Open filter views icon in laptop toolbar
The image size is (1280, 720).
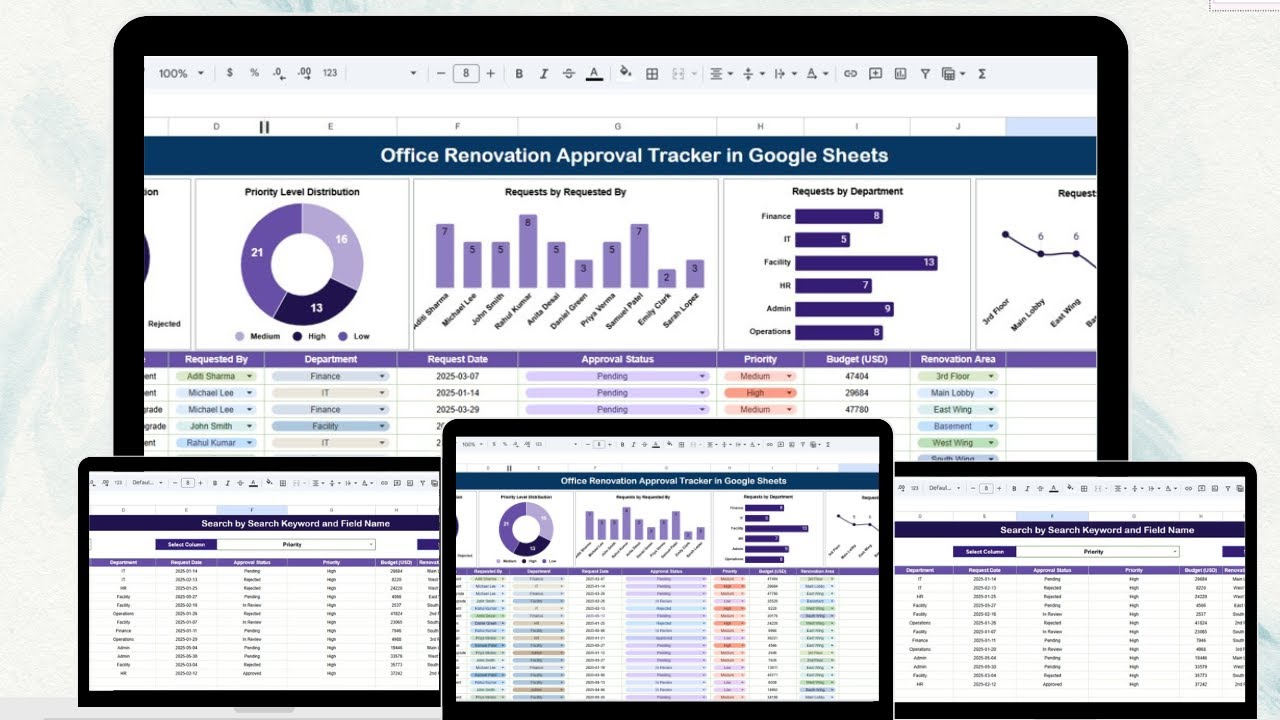point(953,73)
